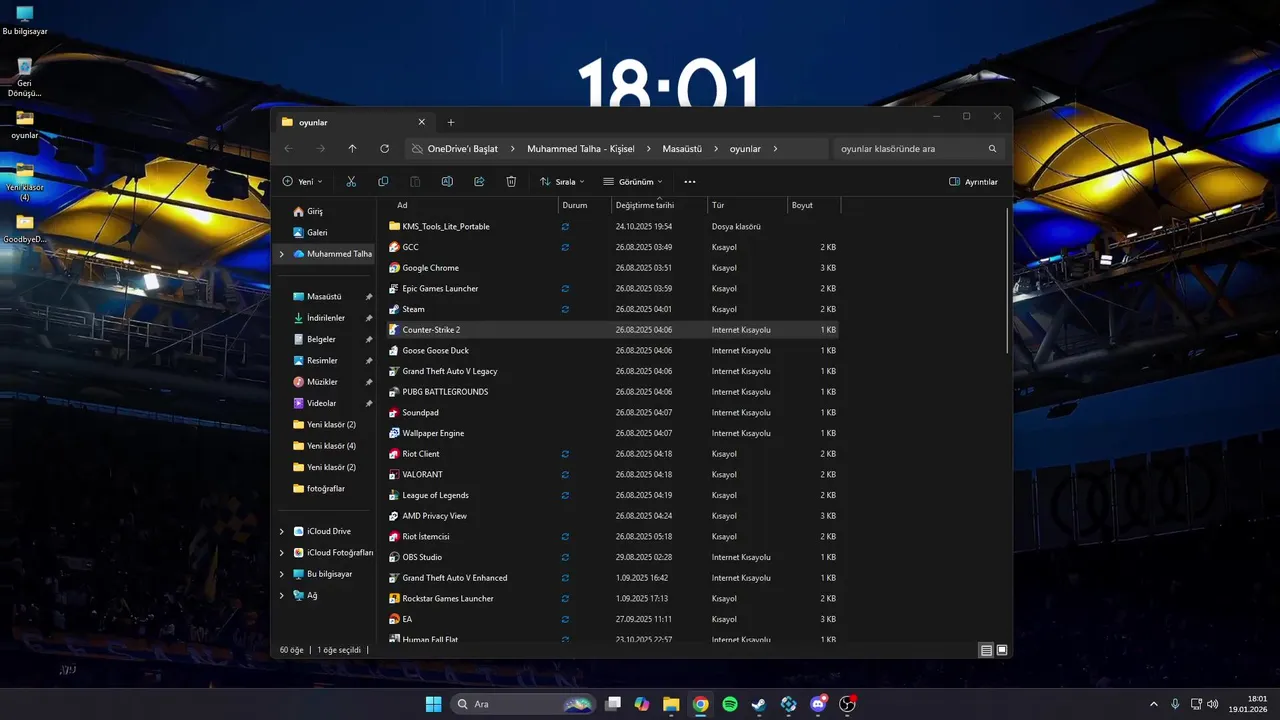Screen dimensions: 1280x720
Task: Click the Copilot icon on taskbar
Action: [642, 704]
